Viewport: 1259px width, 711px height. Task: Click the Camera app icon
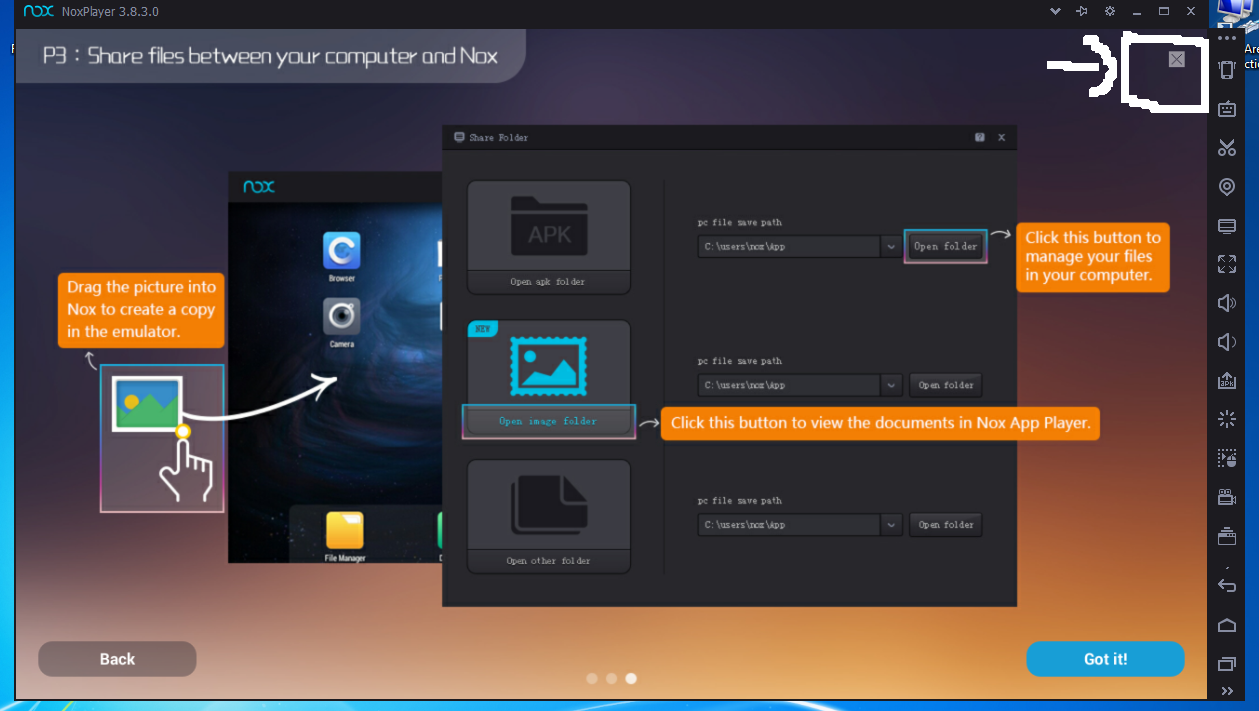[x=342, y=317]
